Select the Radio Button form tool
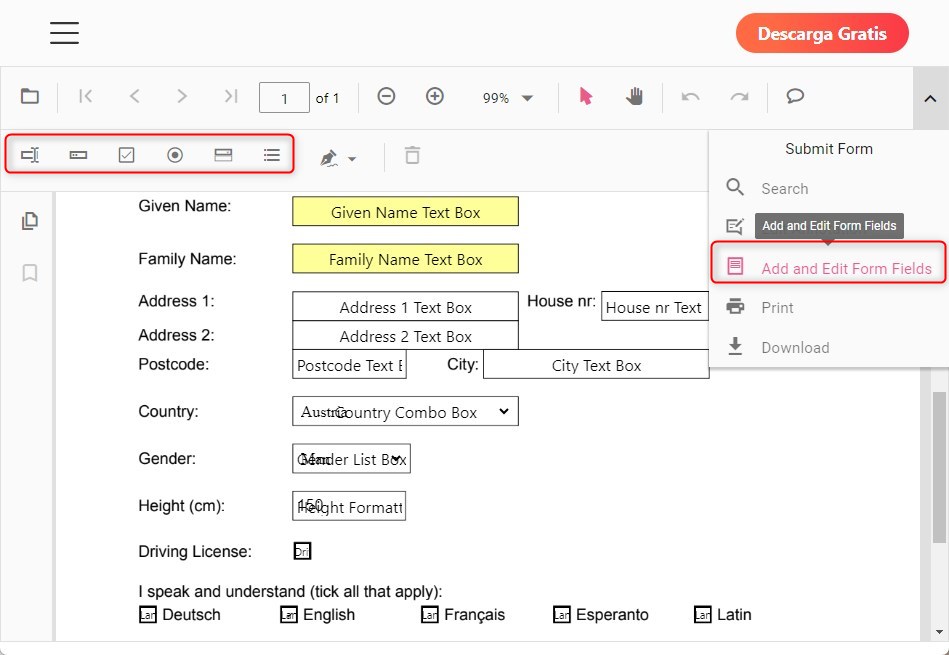Screen dimensions: 949x655 click(174, 154)
